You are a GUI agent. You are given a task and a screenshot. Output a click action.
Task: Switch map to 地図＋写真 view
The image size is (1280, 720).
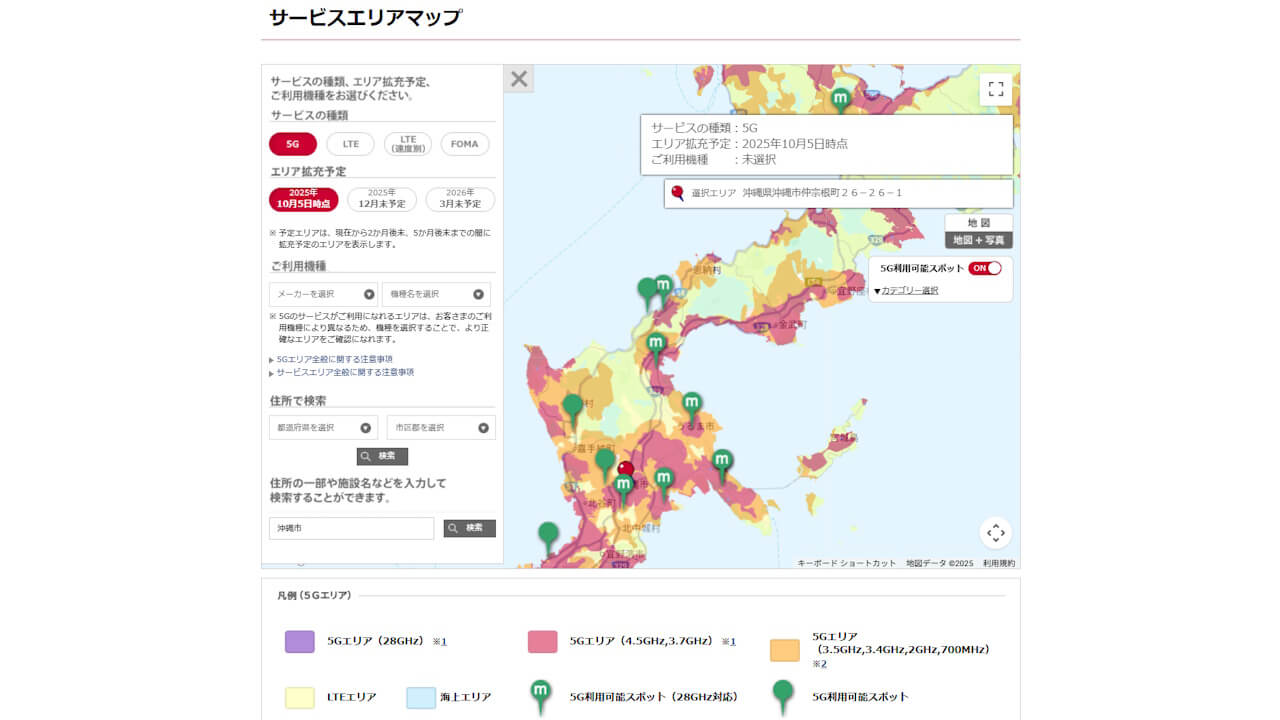[x=978, y=240]
